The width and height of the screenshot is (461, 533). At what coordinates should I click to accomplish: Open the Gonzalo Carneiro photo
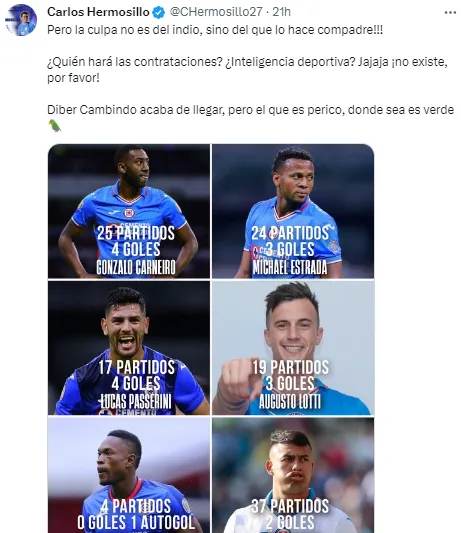[129, 211]
